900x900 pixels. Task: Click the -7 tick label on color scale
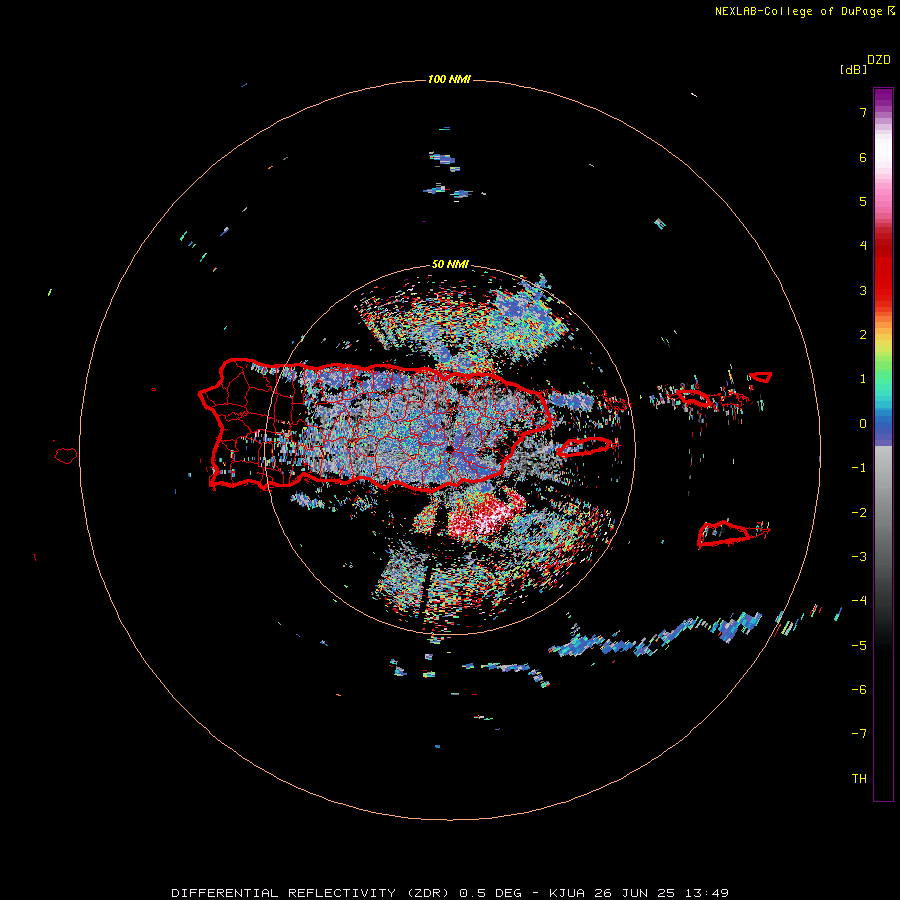[859, 734]
